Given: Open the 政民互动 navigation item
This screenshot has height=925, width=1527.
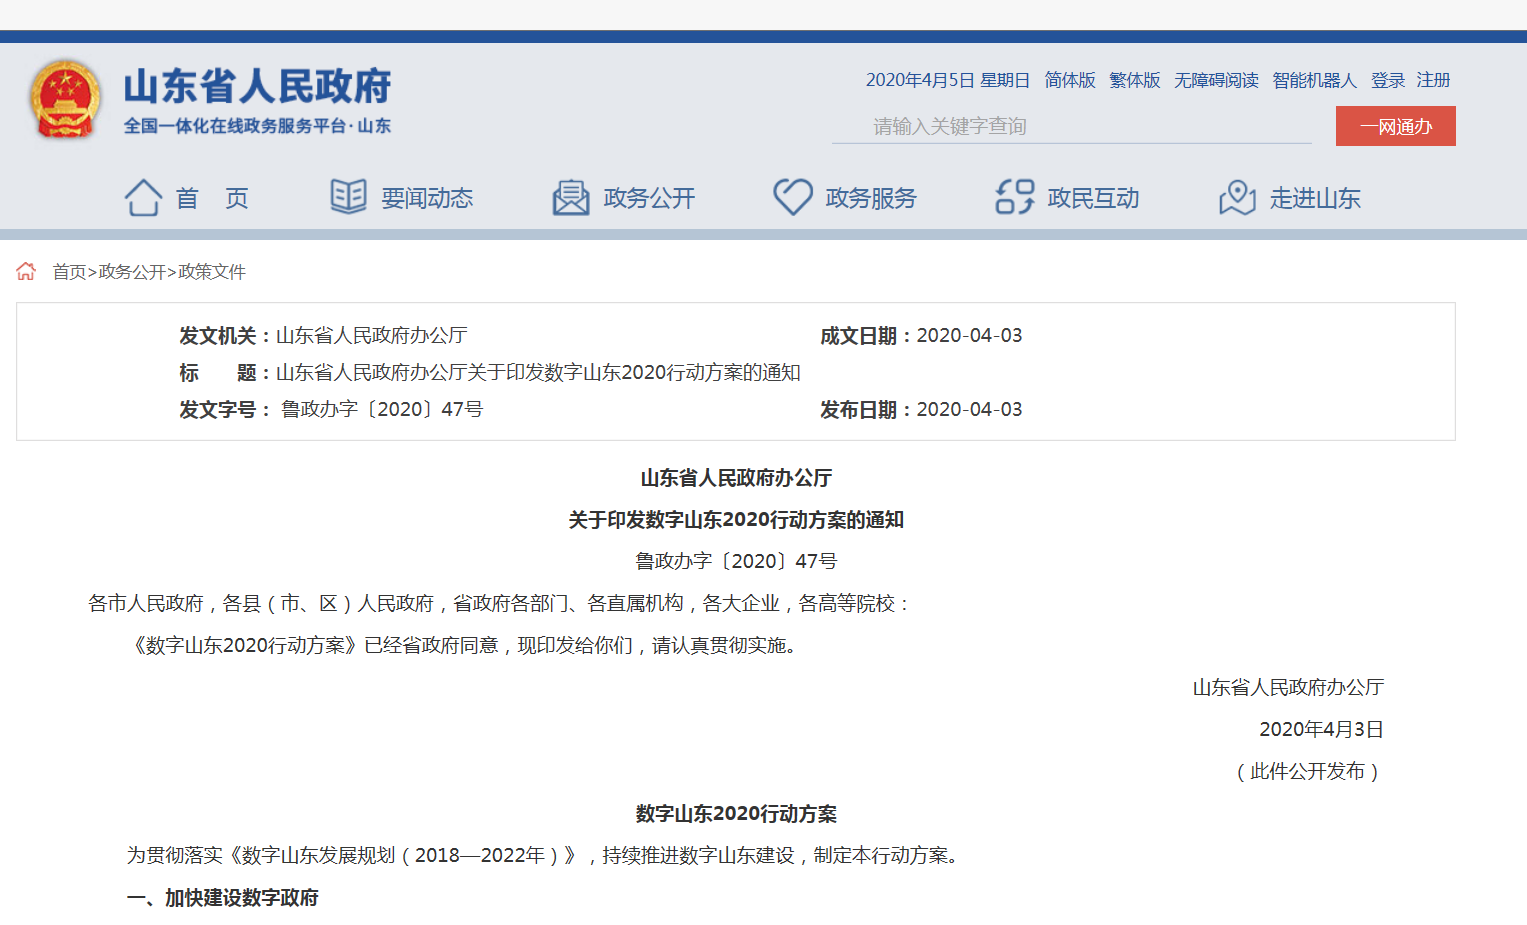Looking at the screenshot, I should [x=1093, y=198].
